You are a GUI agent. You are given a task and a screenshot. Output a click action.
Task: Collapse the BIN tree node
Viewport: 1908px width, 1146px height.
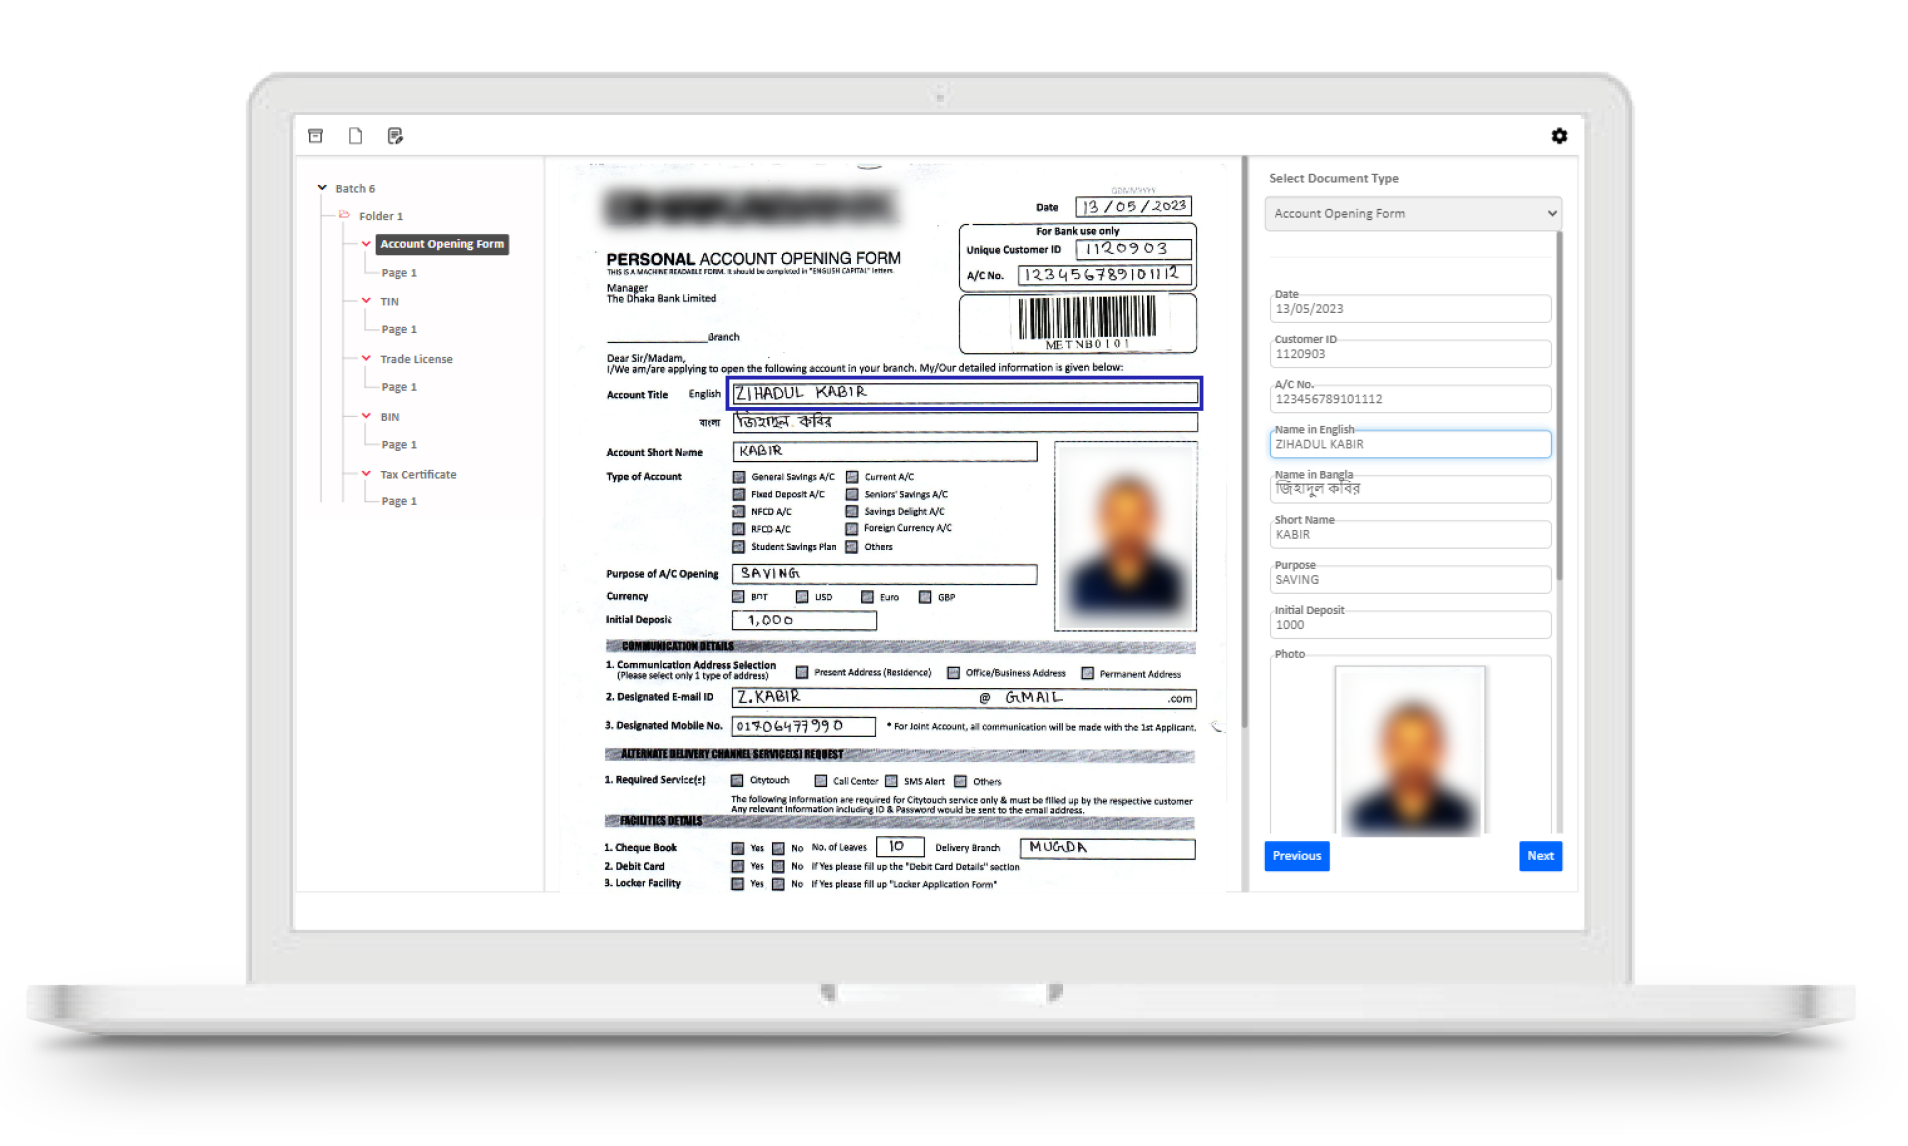coord(366,416)
